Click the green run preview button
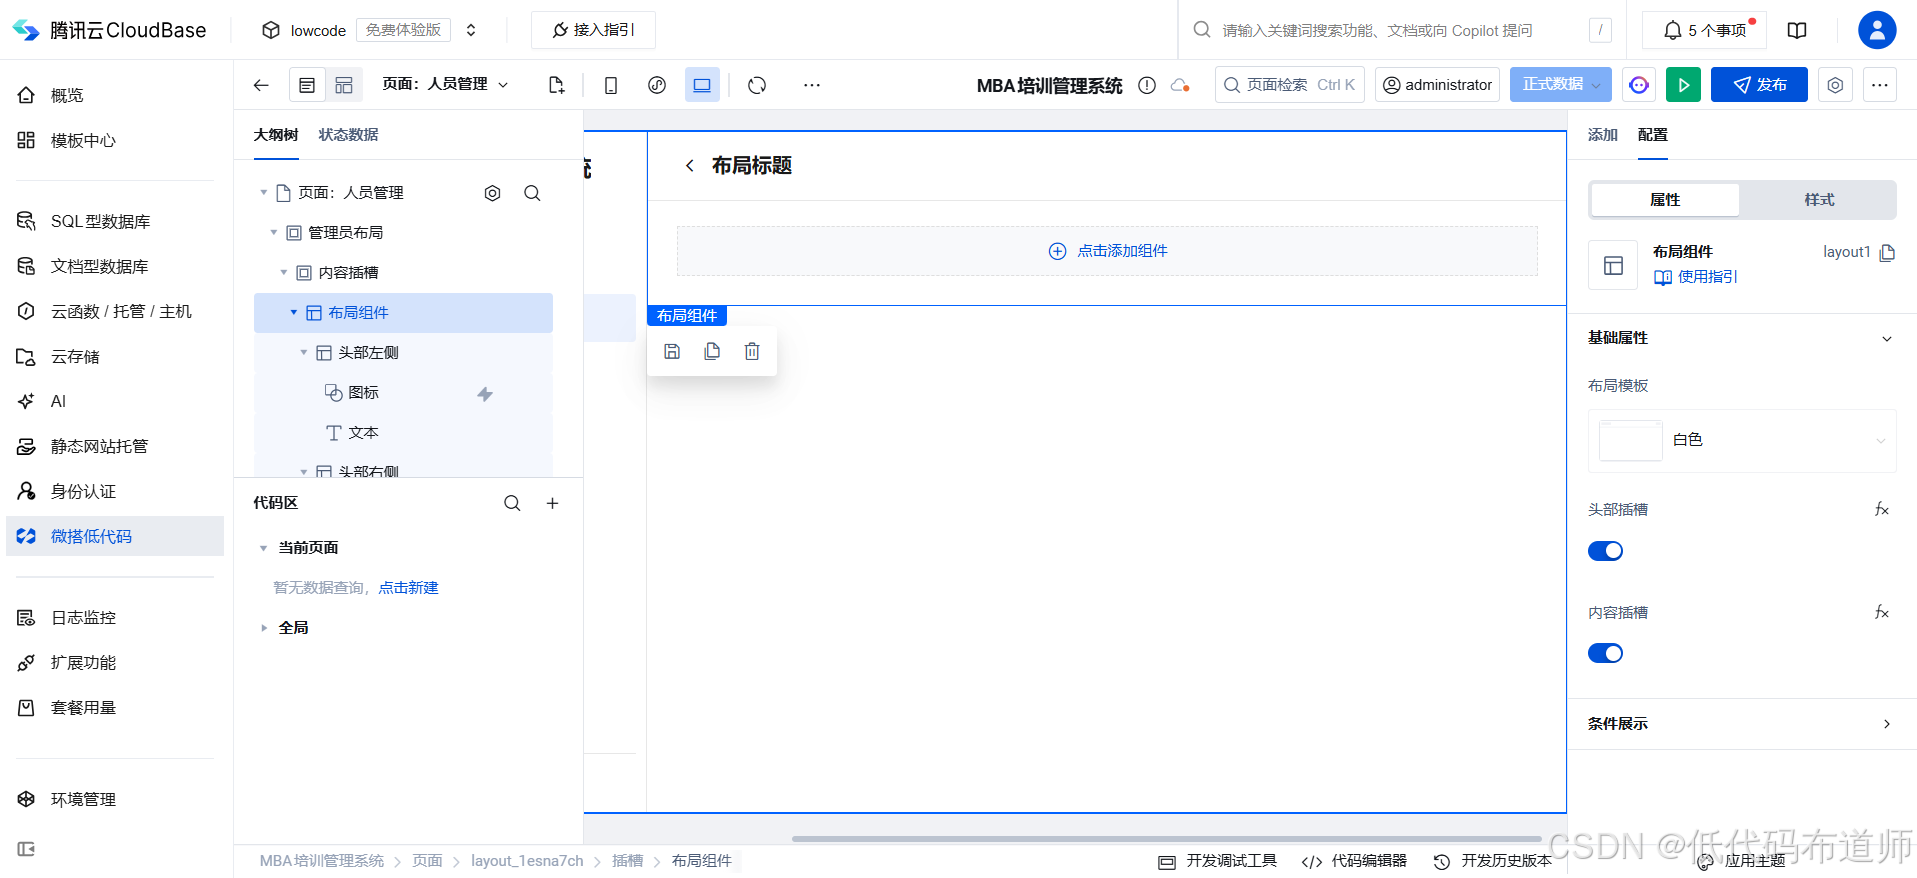 point(1683,85)
